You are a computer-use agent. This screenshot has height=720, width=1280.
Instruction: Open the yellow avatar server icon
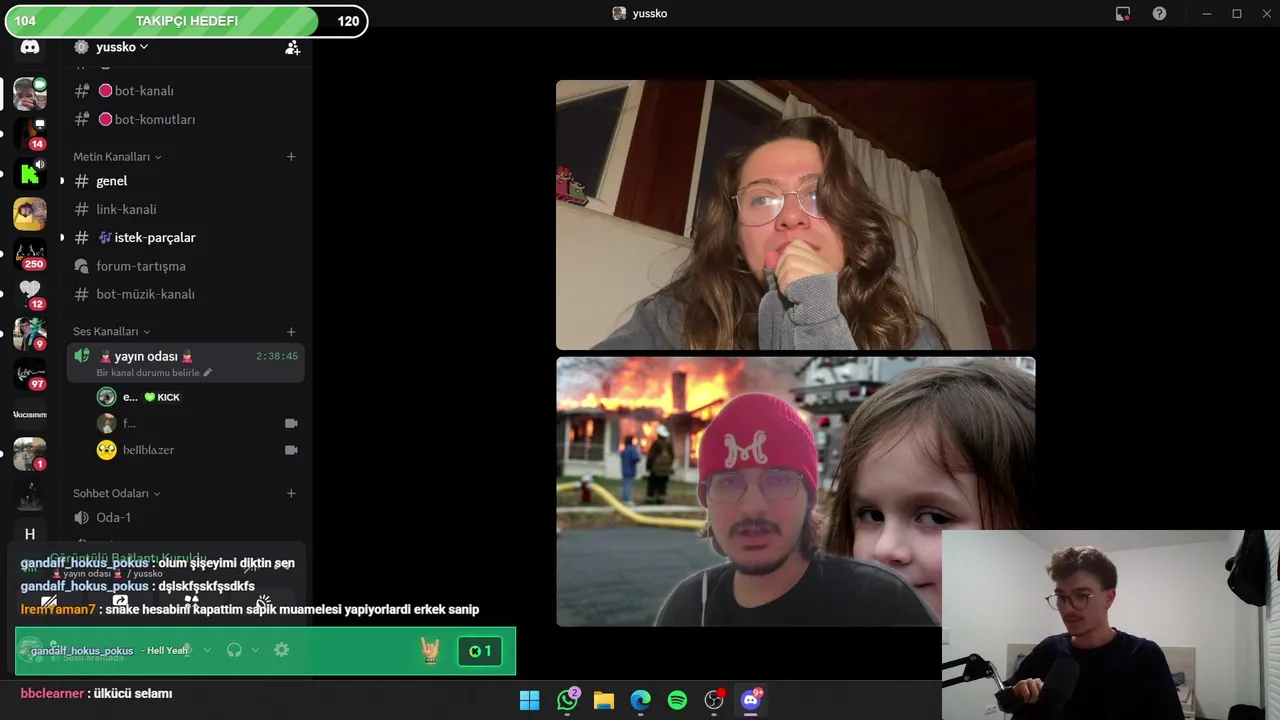coord(30,214)
